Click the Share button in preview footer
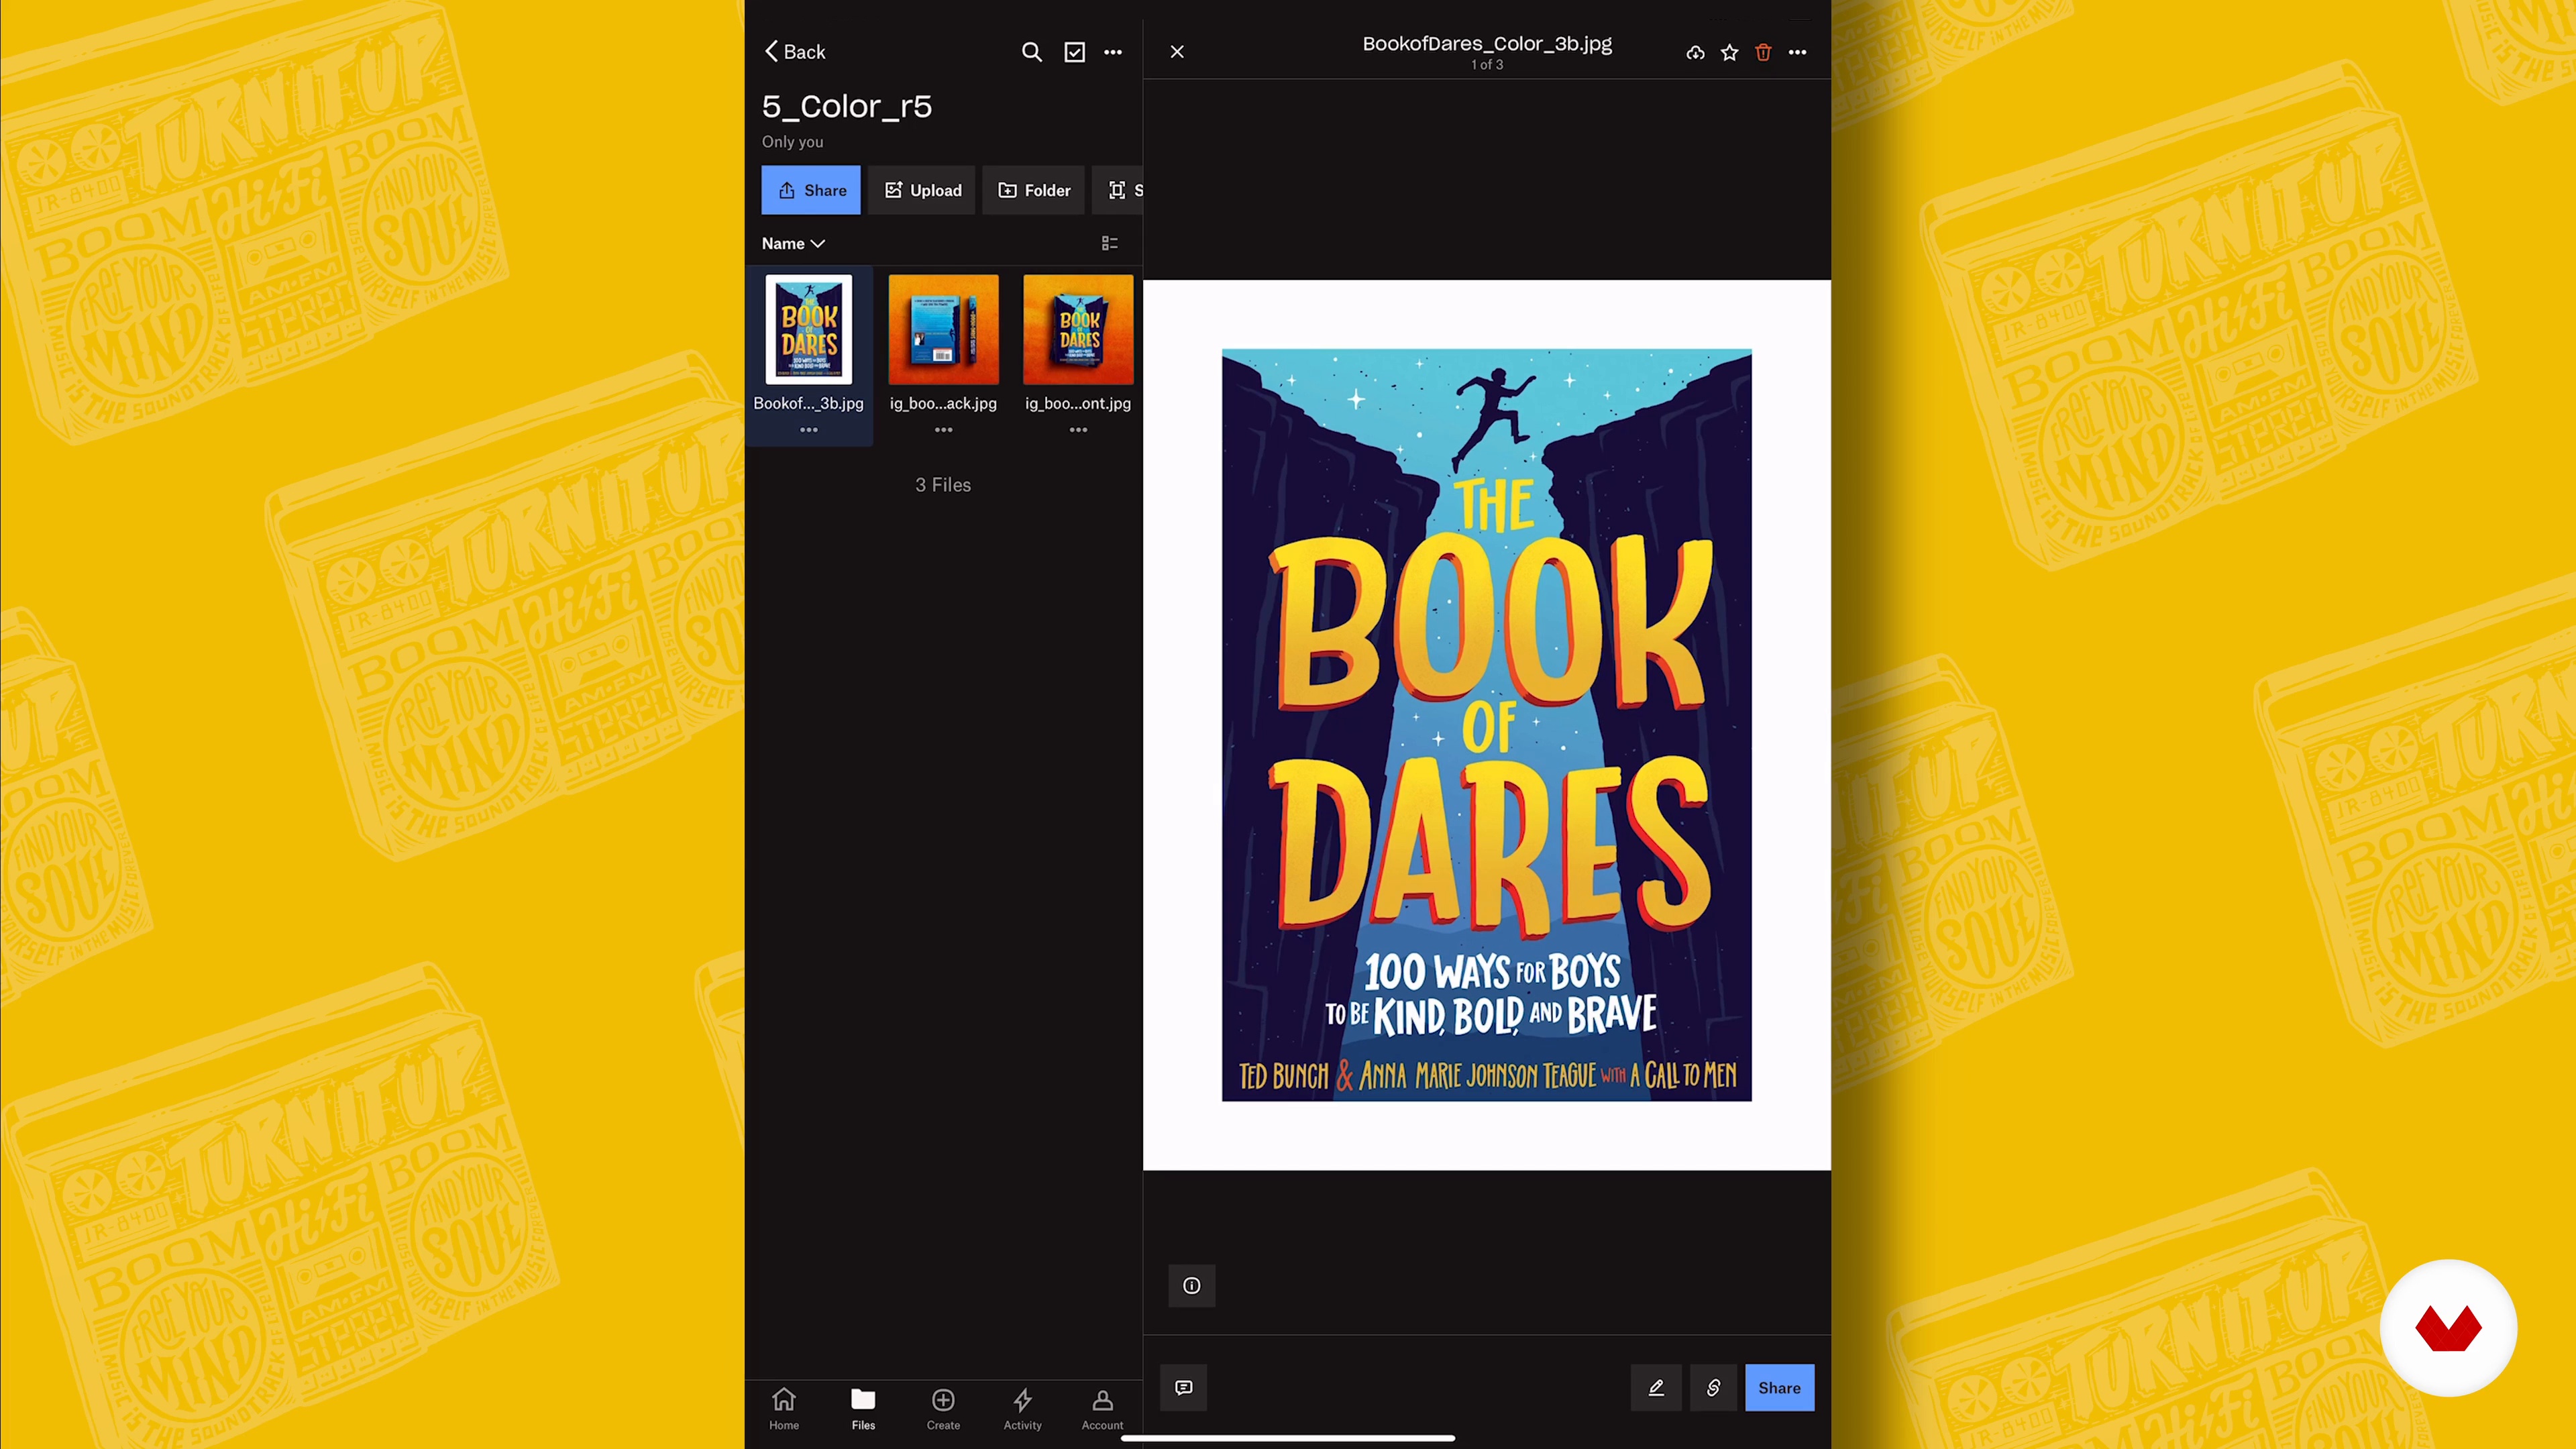Screen dimensions: 2576x1449 1779,1388
